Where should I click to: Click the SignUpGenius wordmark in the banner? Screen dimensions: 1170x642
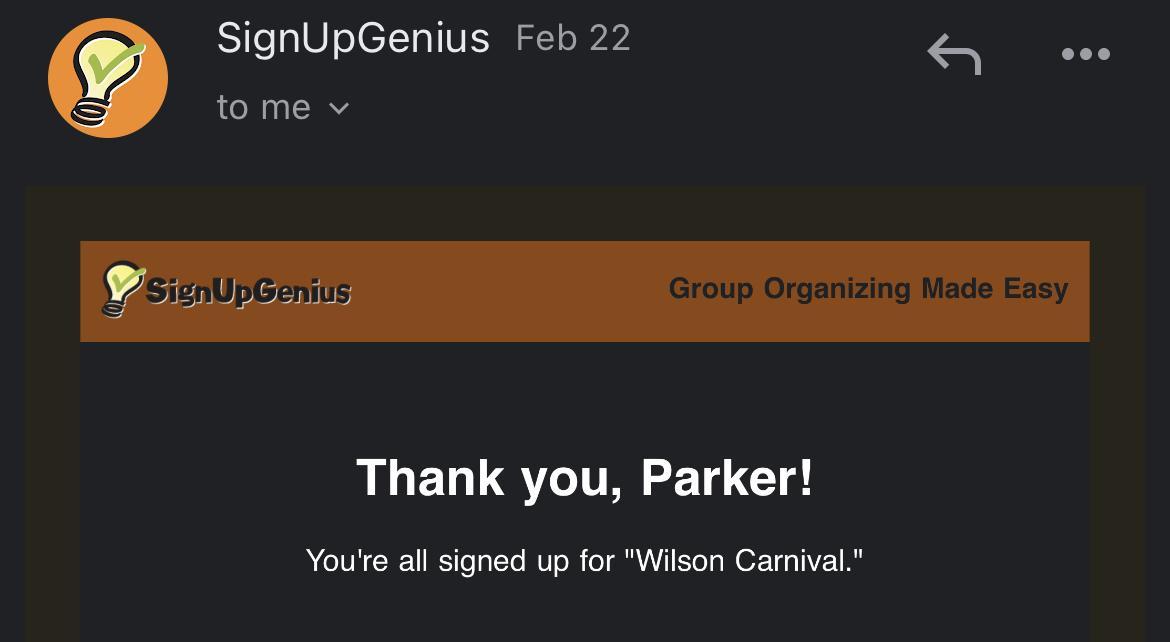click(248, 291)
